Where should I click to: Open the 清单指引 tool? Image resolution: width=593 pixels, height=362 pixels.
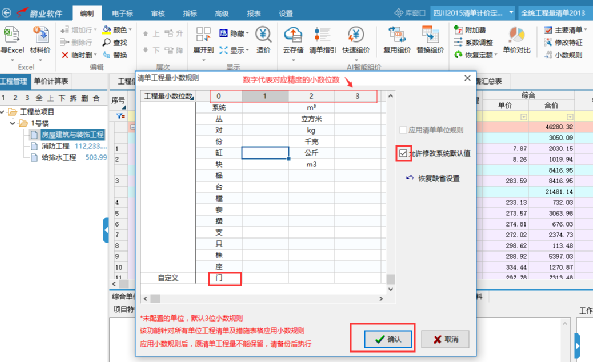[323, 35]
